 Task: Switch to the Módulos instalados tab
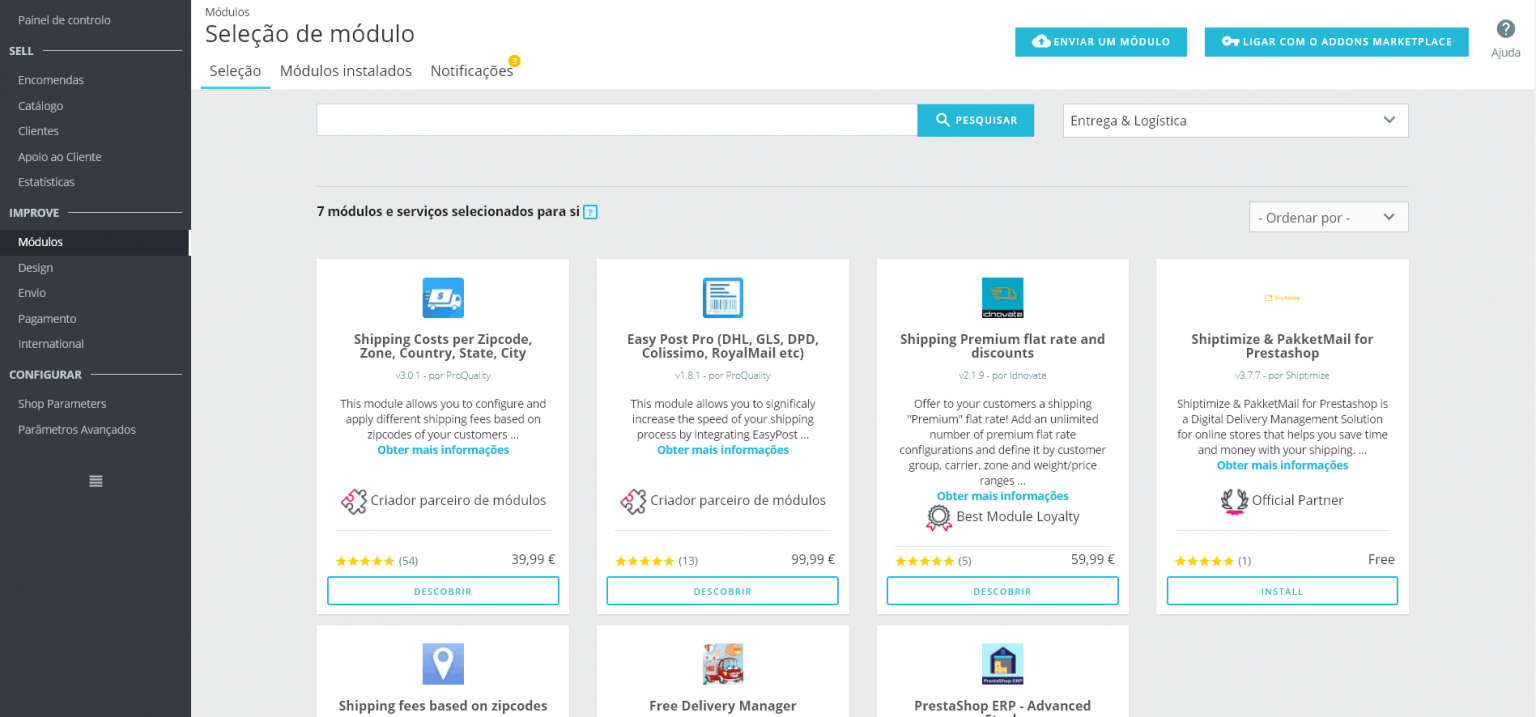pyautogui.click(x=346, y=71)
